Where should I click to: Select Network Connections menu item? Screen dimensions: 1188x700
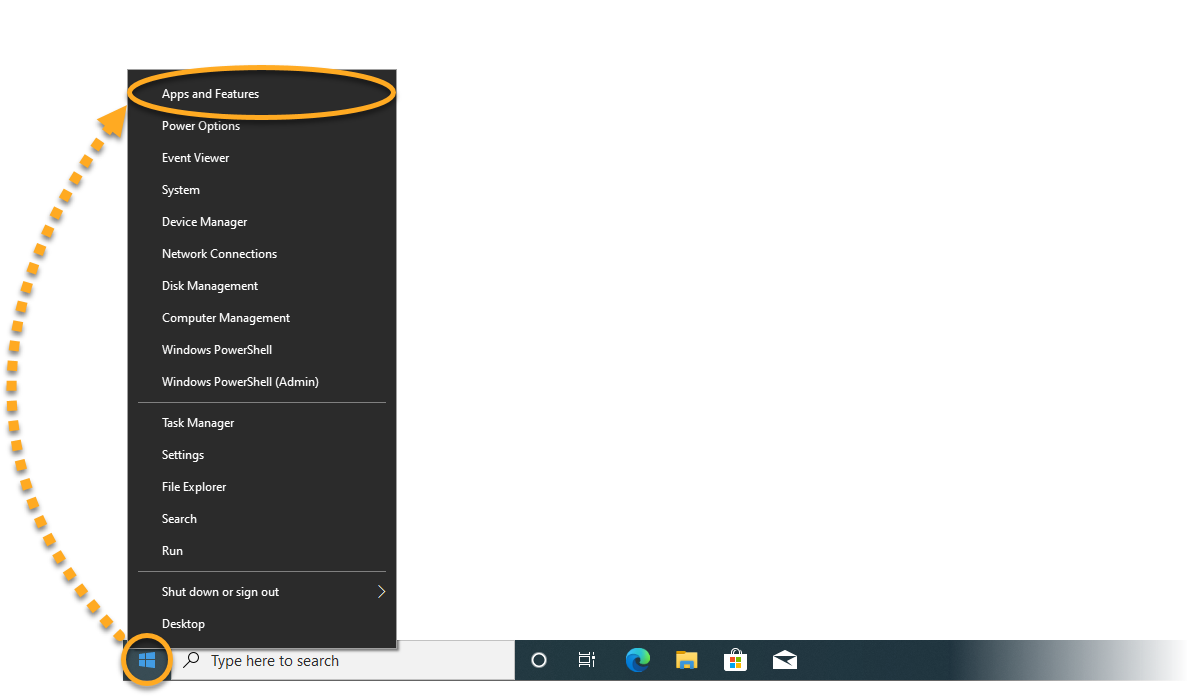220,254
